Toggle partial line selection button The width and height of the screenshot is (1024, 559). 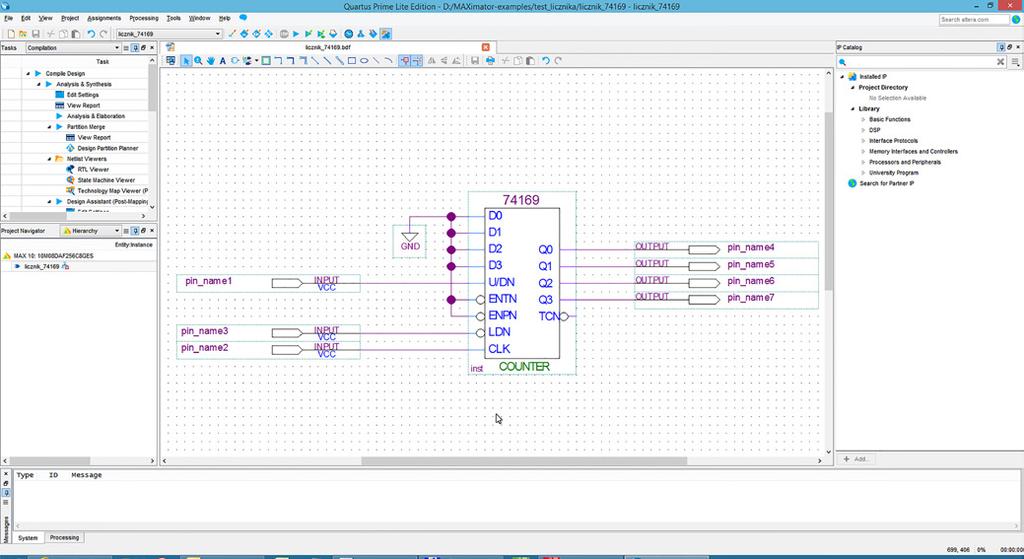tap(417, 61)
